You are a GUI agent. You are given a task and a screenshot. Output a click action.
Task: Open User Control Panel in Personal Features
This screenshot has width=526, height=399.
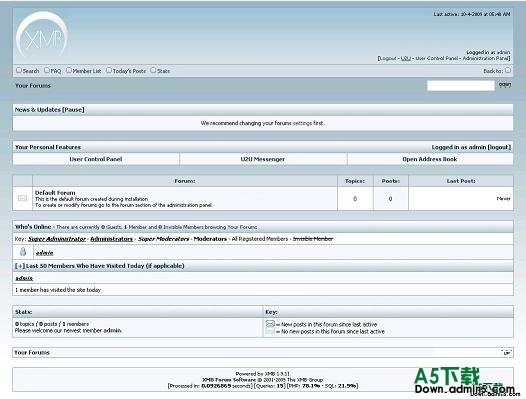click(96, 159)
